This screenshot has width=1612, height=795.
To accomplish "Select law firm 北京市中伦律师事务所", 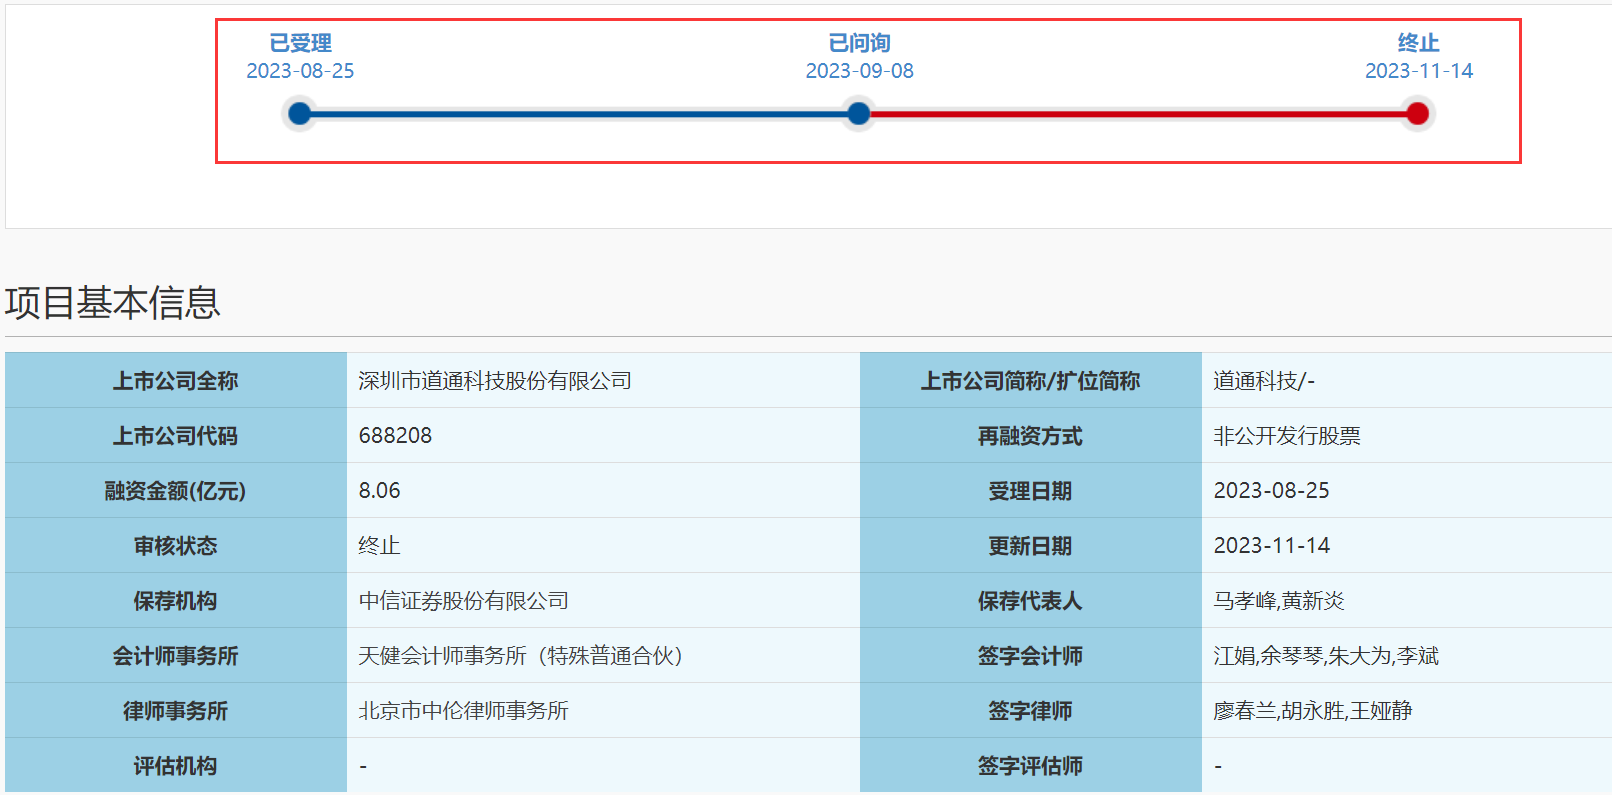I will [463, 711].
